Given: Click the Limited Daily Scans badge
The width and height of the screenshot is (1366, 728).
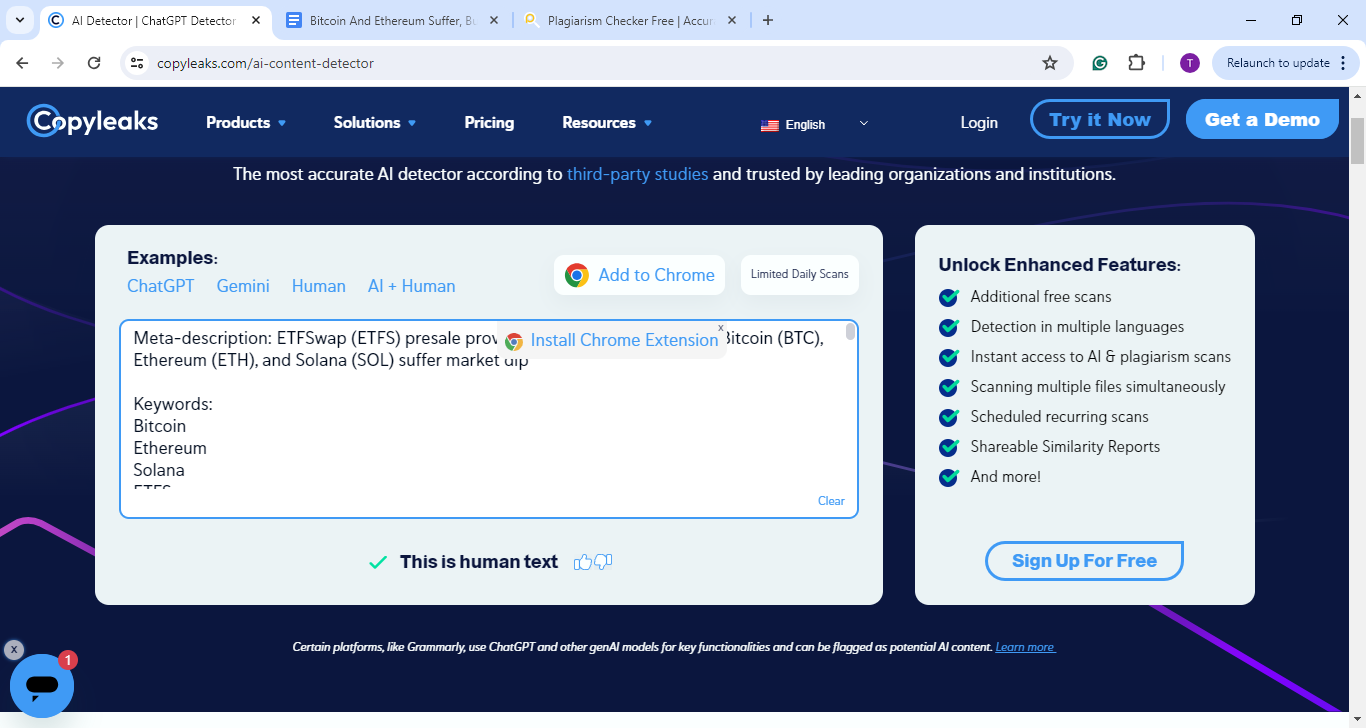Looking at the screenshot, I should point(800,274).
